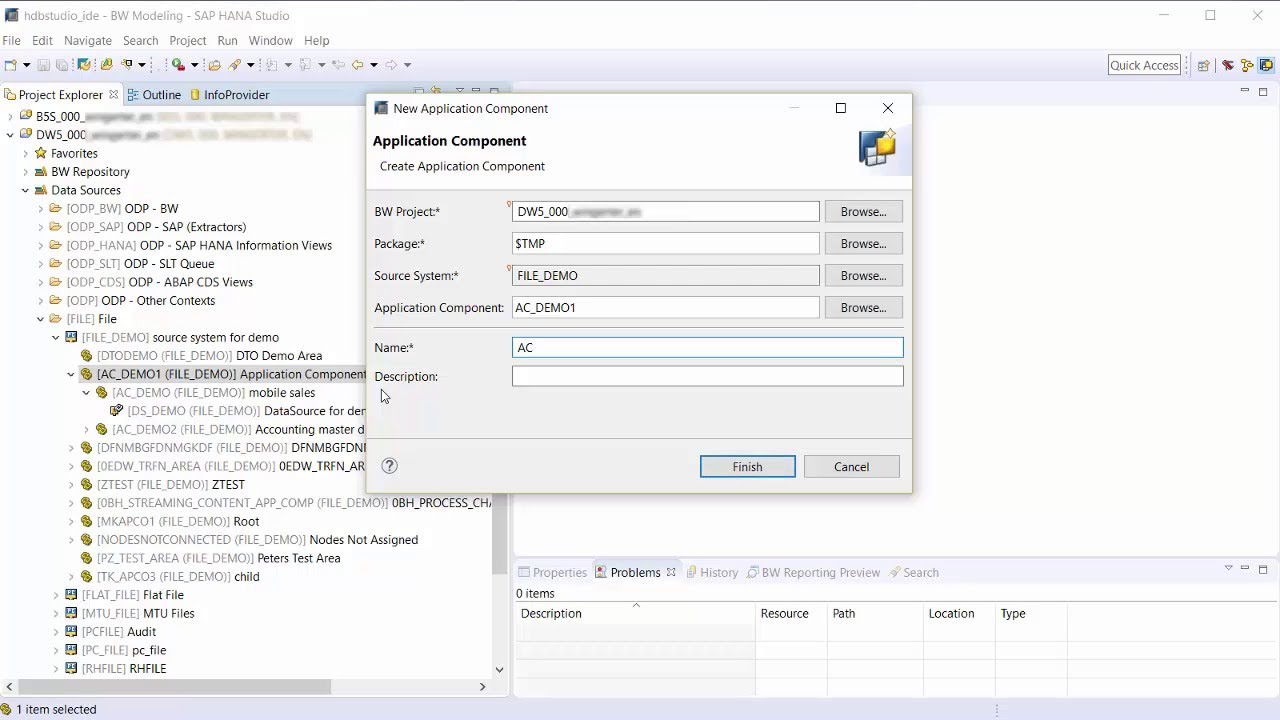
Task: Click the Last Edit Location arrow icon
Action: (338, 65)
